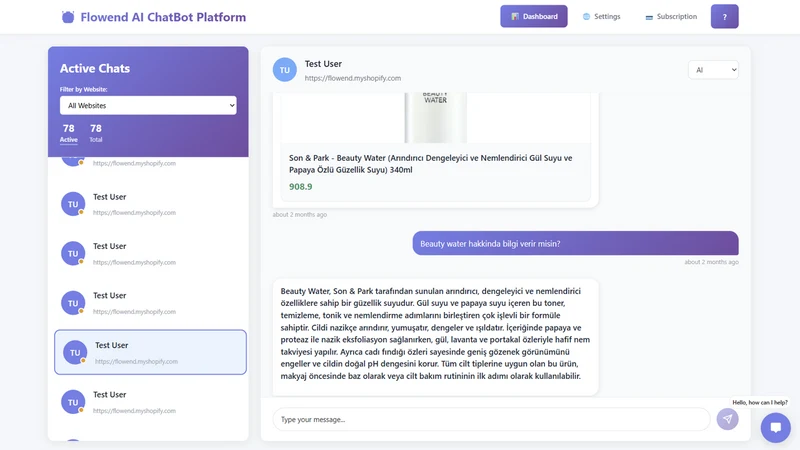The image size is (800, 450).
Task: Open Settings from the top navigation
Action: [602, 16]
